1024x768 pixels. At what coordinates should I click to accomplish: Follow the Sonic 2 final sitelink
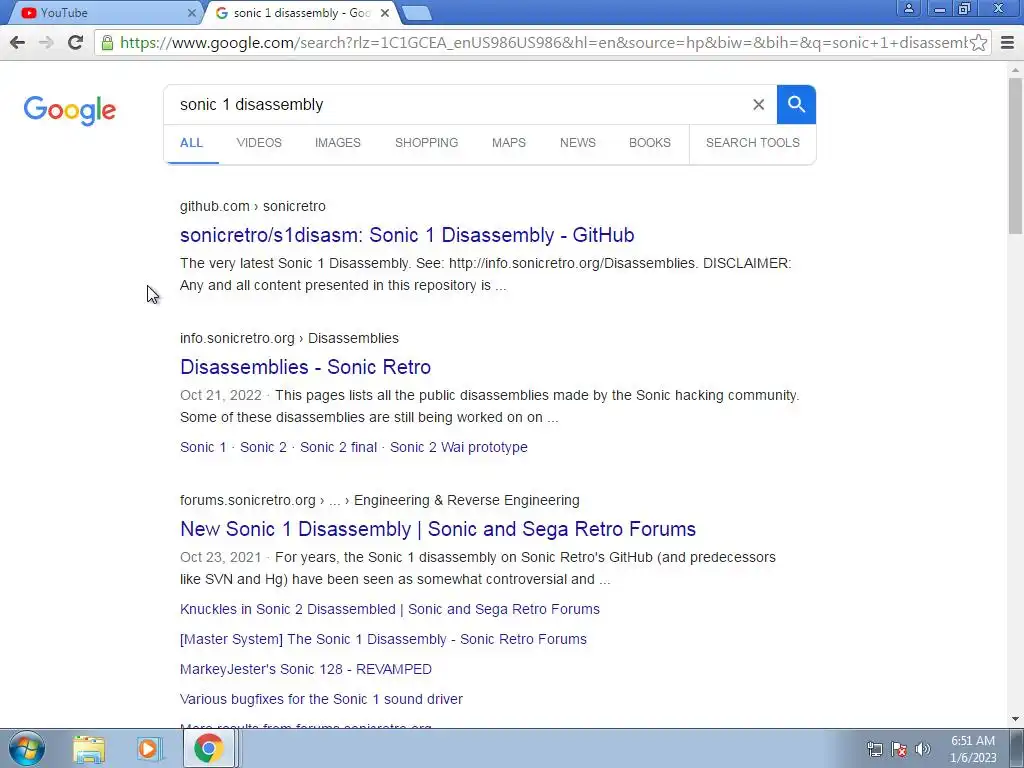(x=338, y=447)
